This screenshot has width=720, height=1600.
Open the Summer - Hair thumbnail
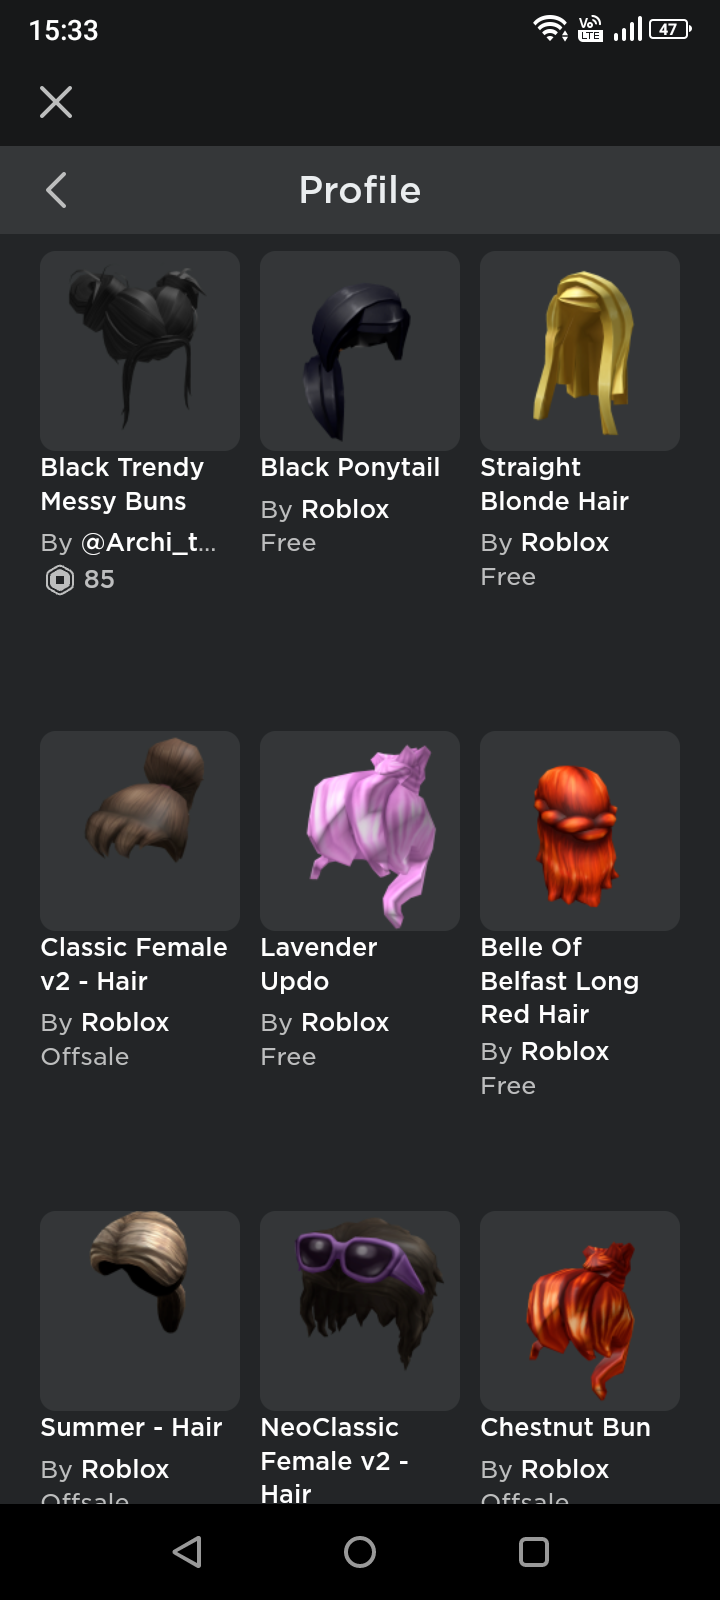tap(140, 1311)
